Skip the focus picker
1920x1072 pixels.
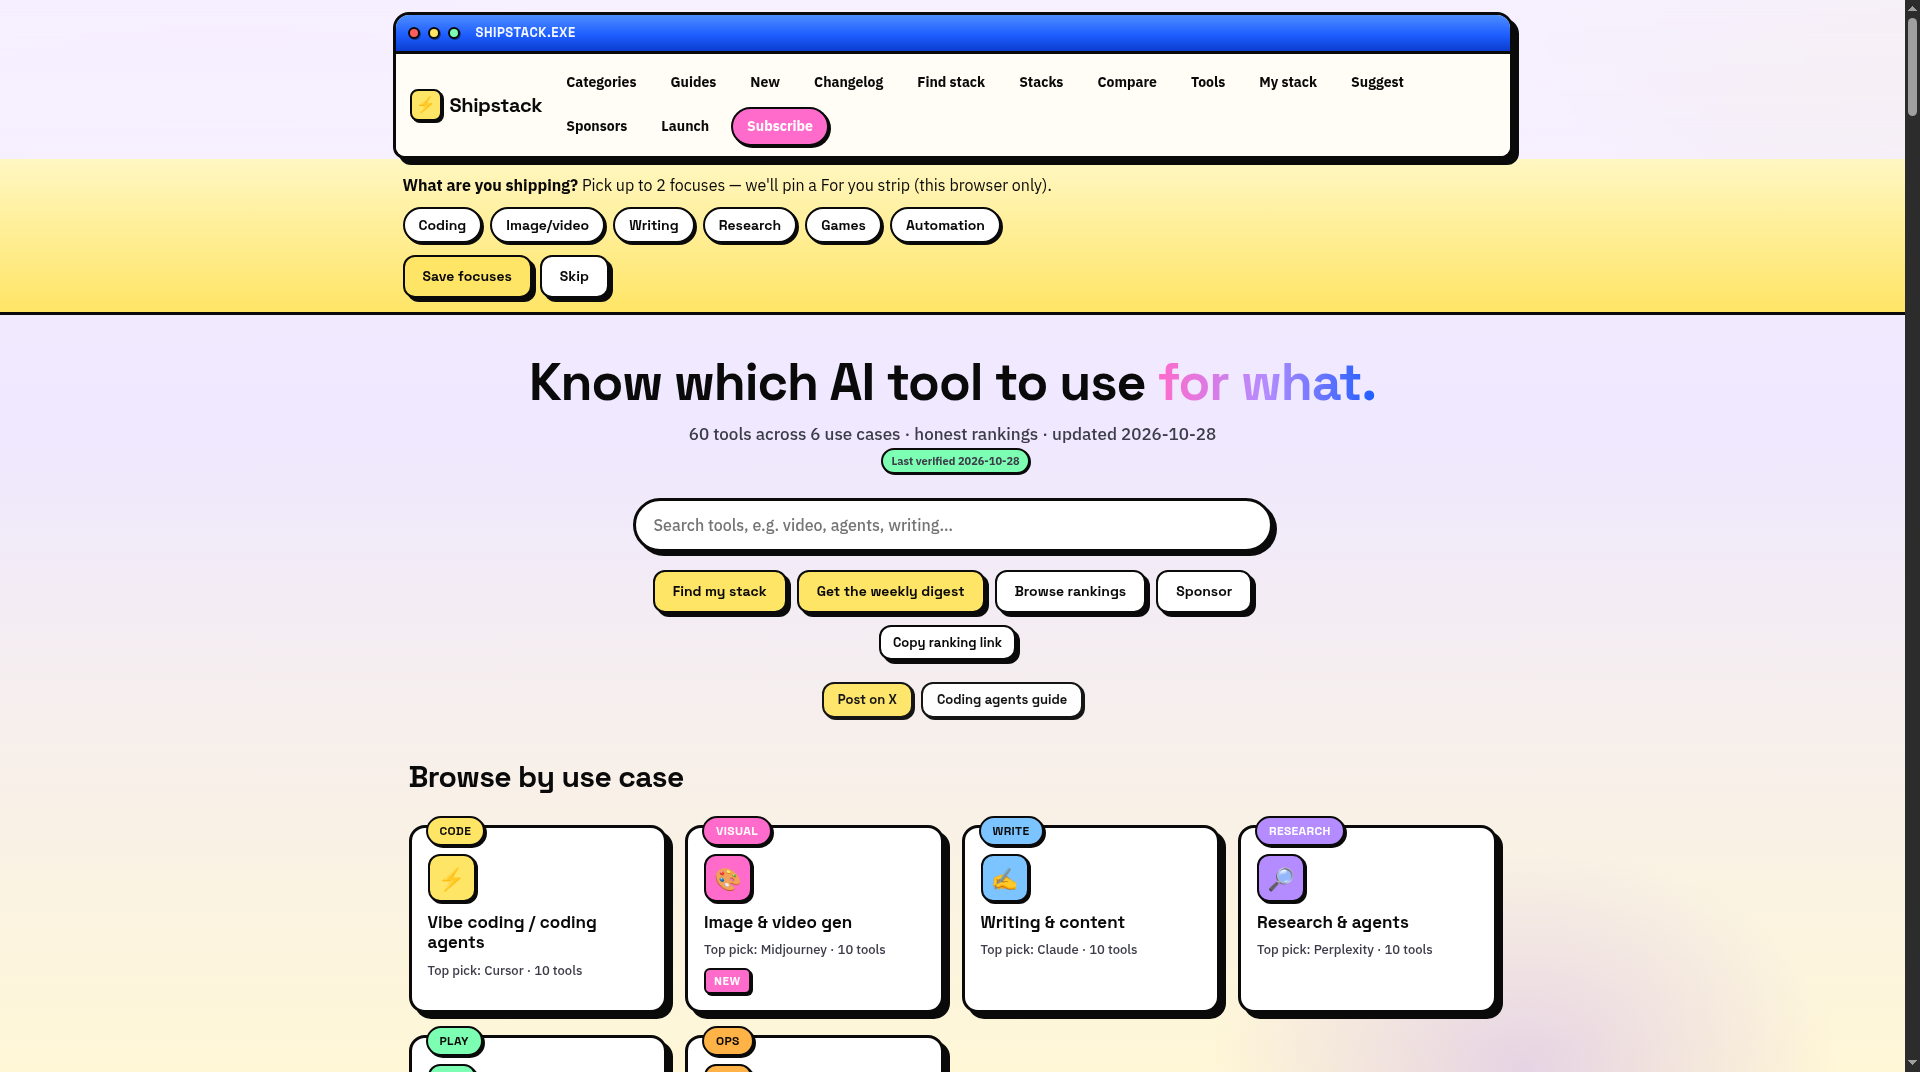tap(574, 276)
